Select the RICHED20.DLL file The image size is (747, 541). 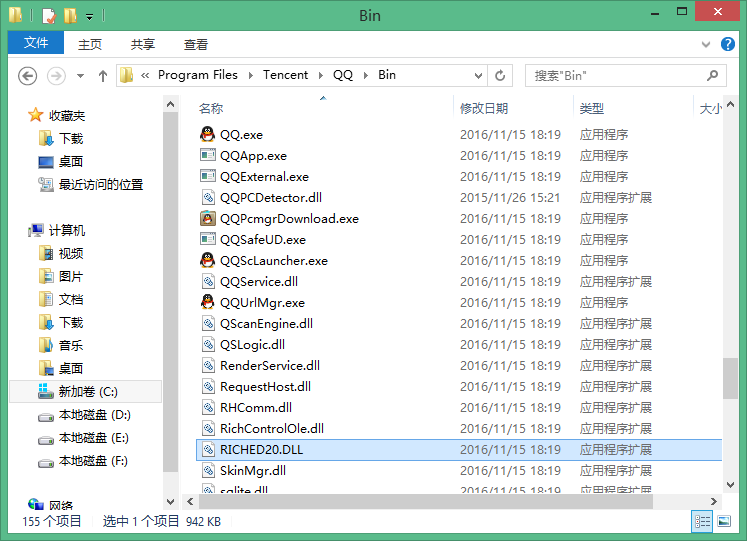point(459,450)
